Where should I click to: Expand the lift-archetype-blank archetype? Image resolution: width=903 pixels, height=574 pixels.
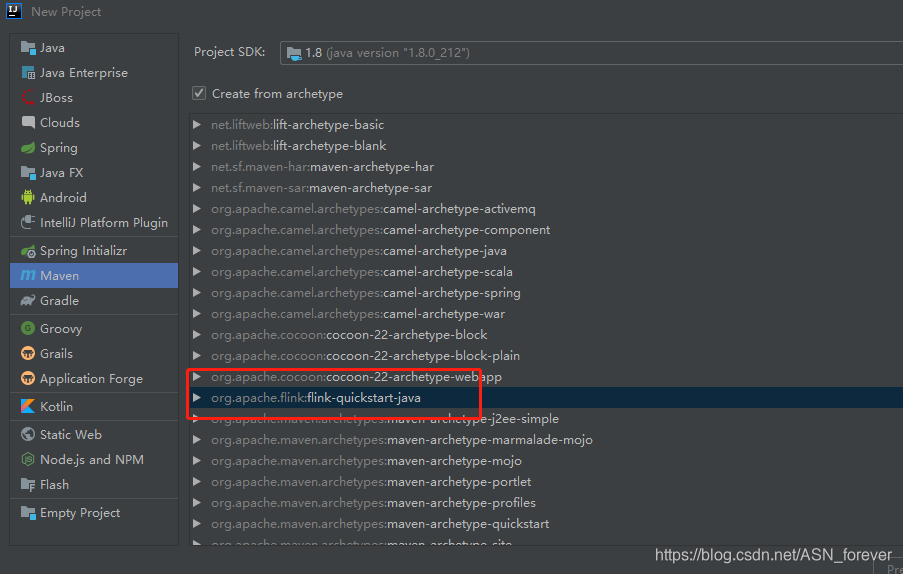(x=197, y=146)
